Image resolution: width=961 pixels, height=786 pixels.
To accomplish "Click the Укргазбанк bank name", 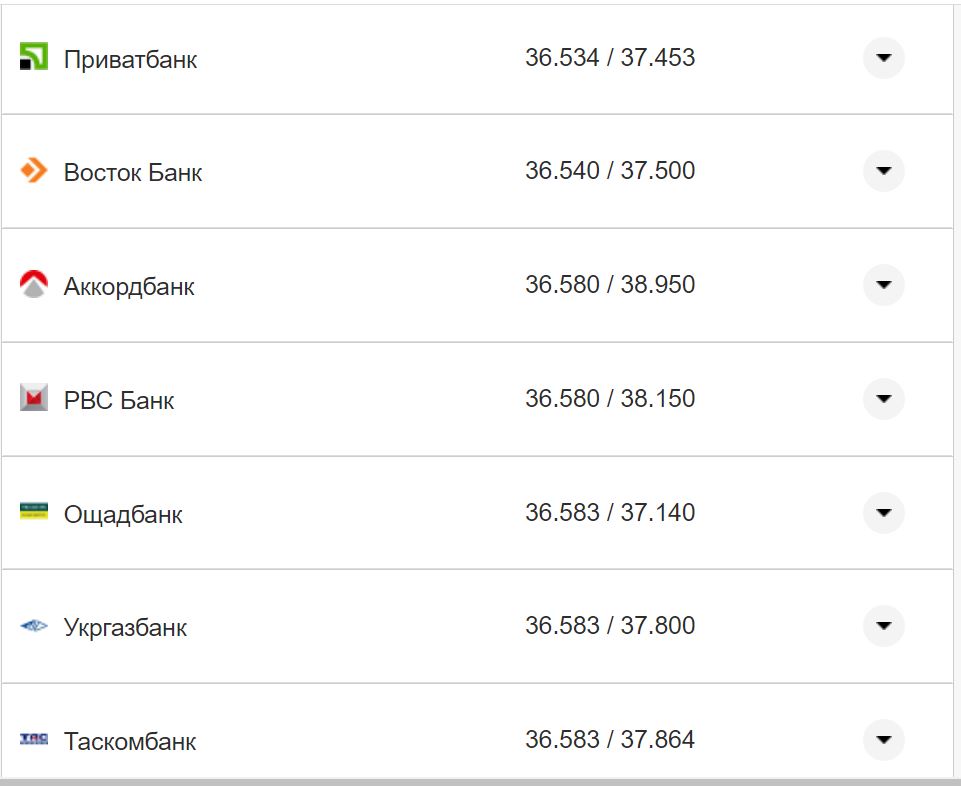I will 125,628.
